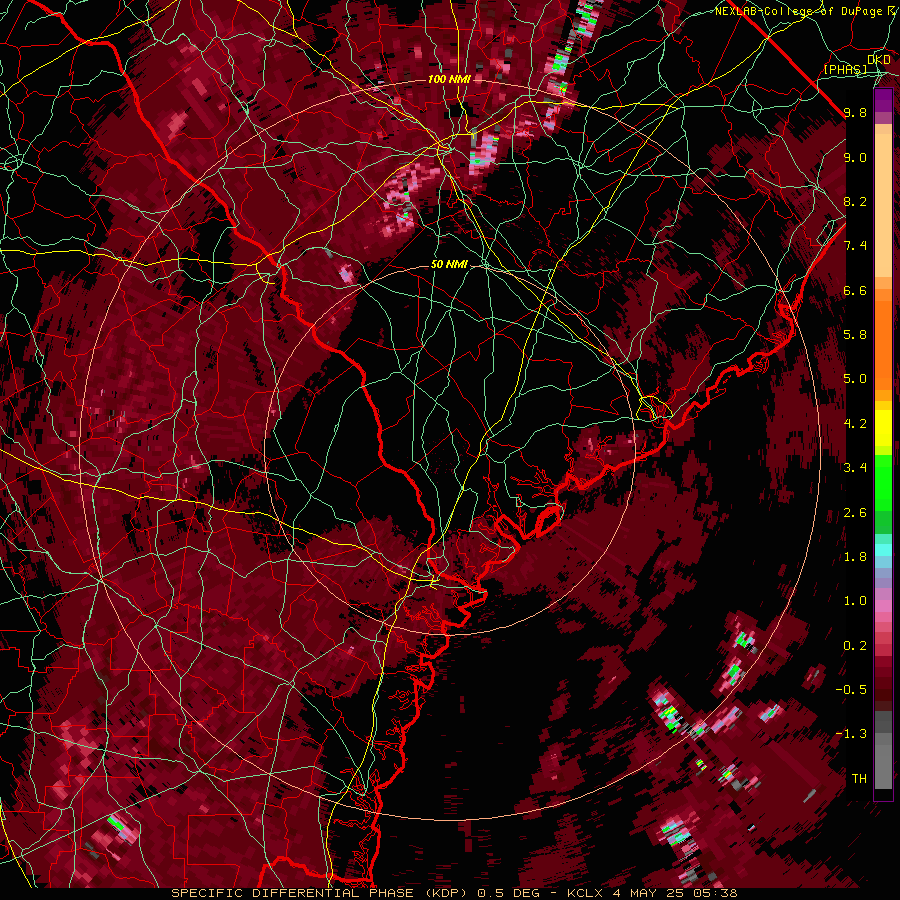Click the DKD label above the color bar

(879, 59)
